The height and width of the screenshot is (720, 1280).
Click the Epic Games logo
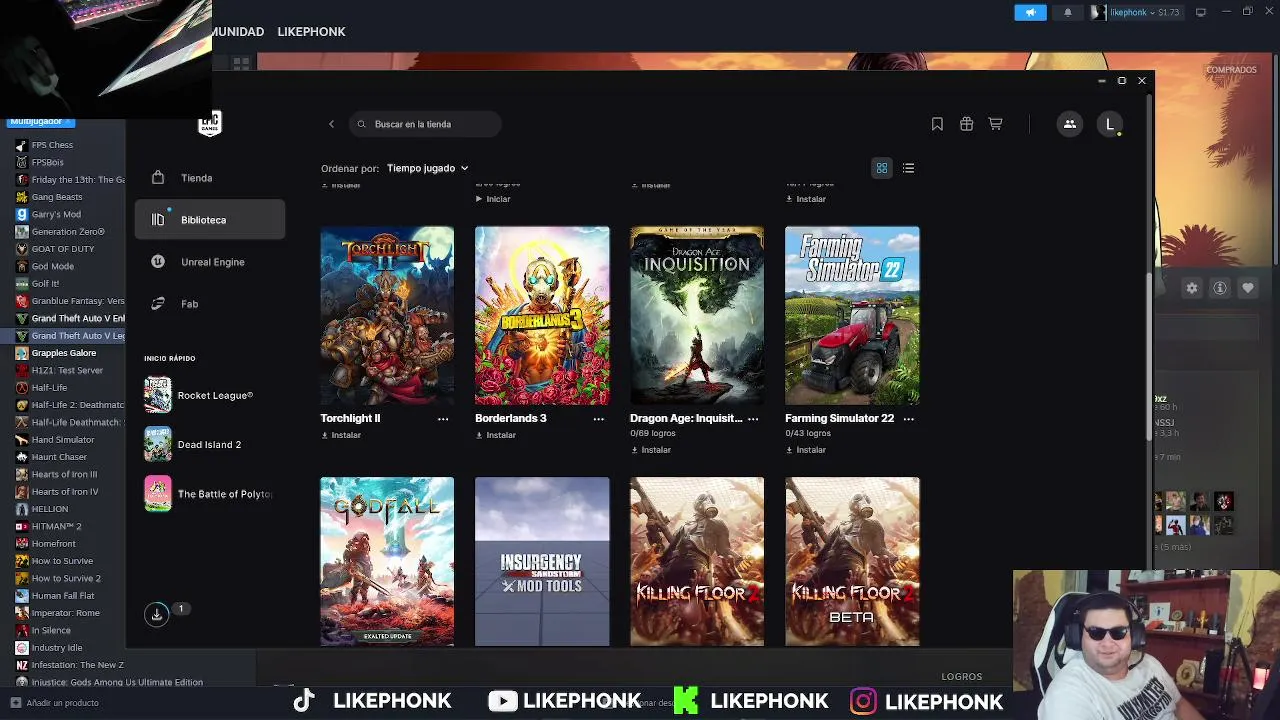[209, 123]
